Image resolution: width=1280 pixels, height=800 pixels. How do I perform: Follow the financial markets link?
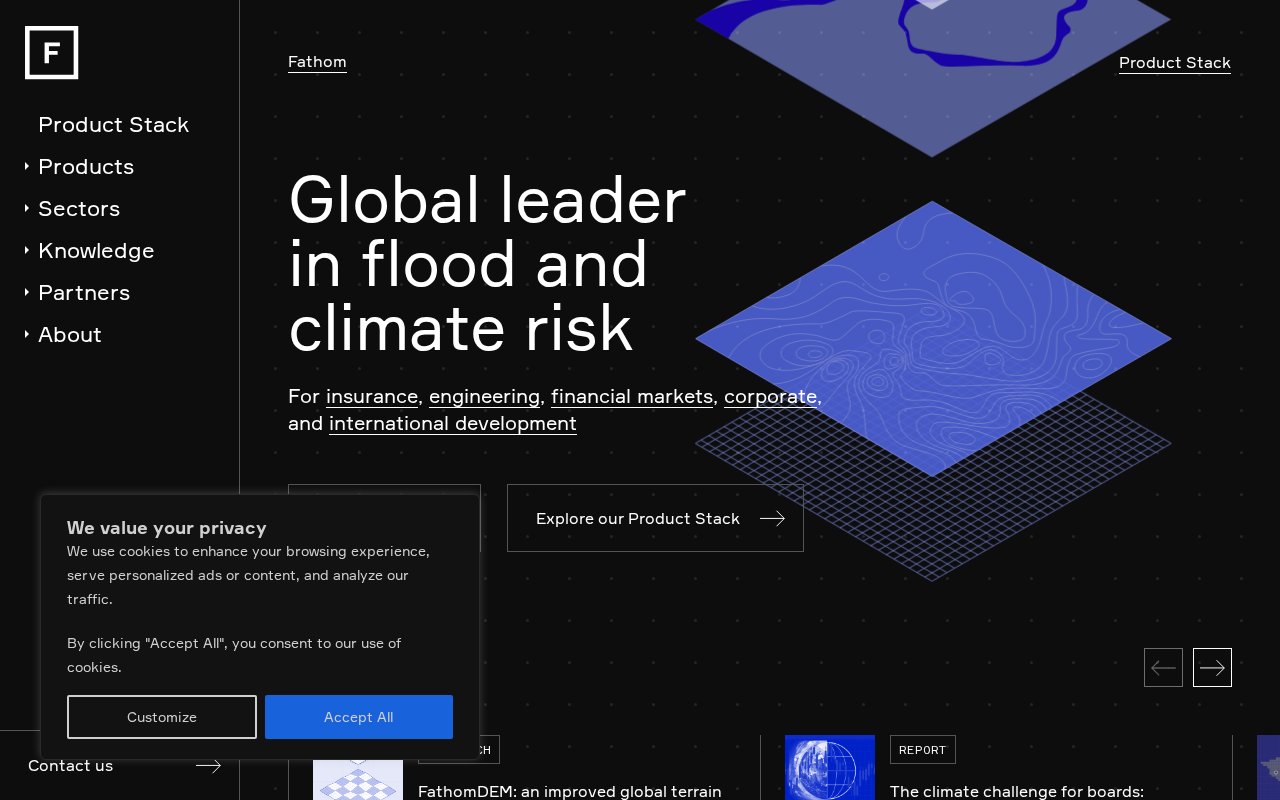pos(632,397)
